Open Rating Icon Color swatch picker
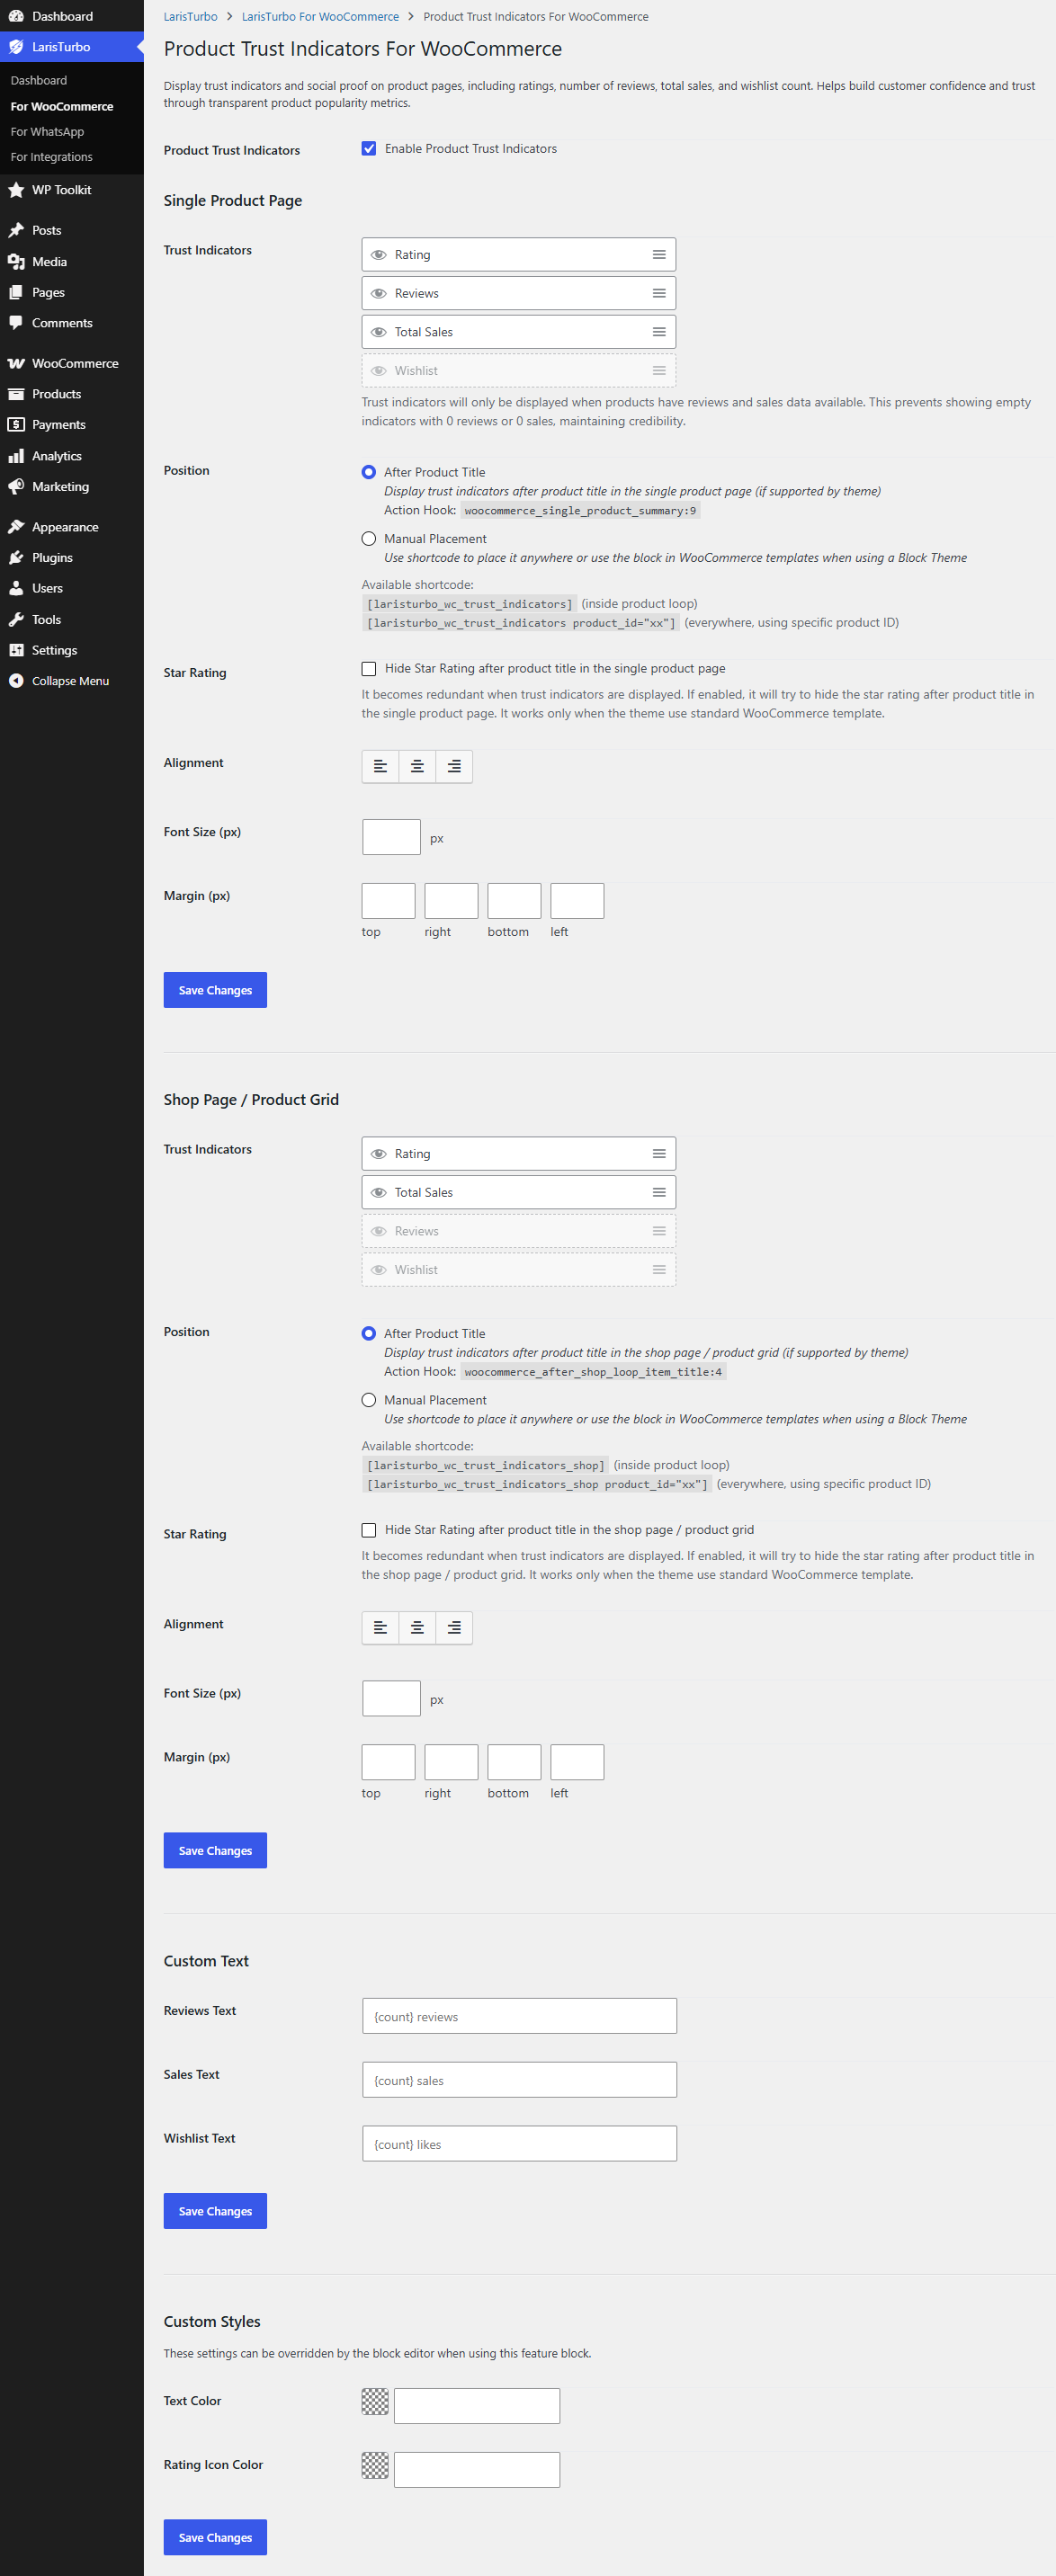1056x2576 pixels. 375,2465
